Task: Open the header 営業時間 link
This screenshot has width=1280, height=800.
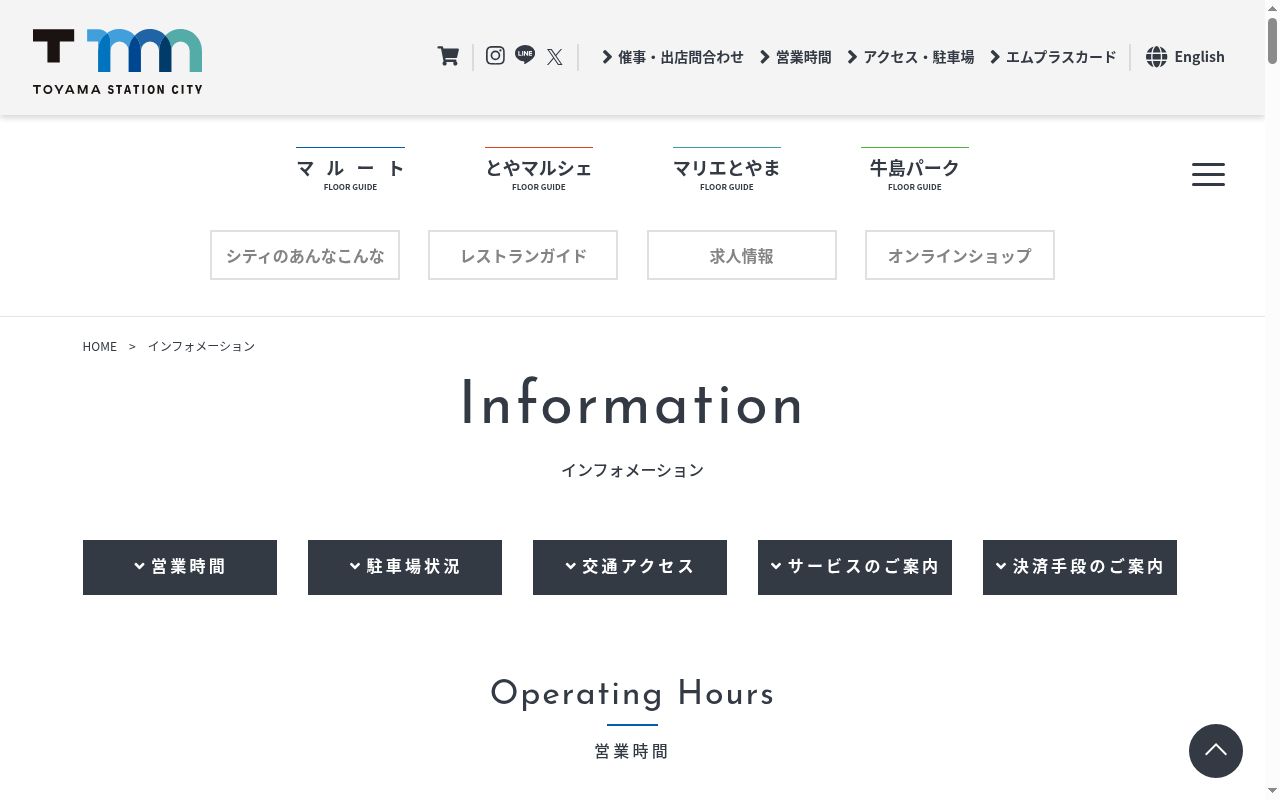Action: point(796,57)
